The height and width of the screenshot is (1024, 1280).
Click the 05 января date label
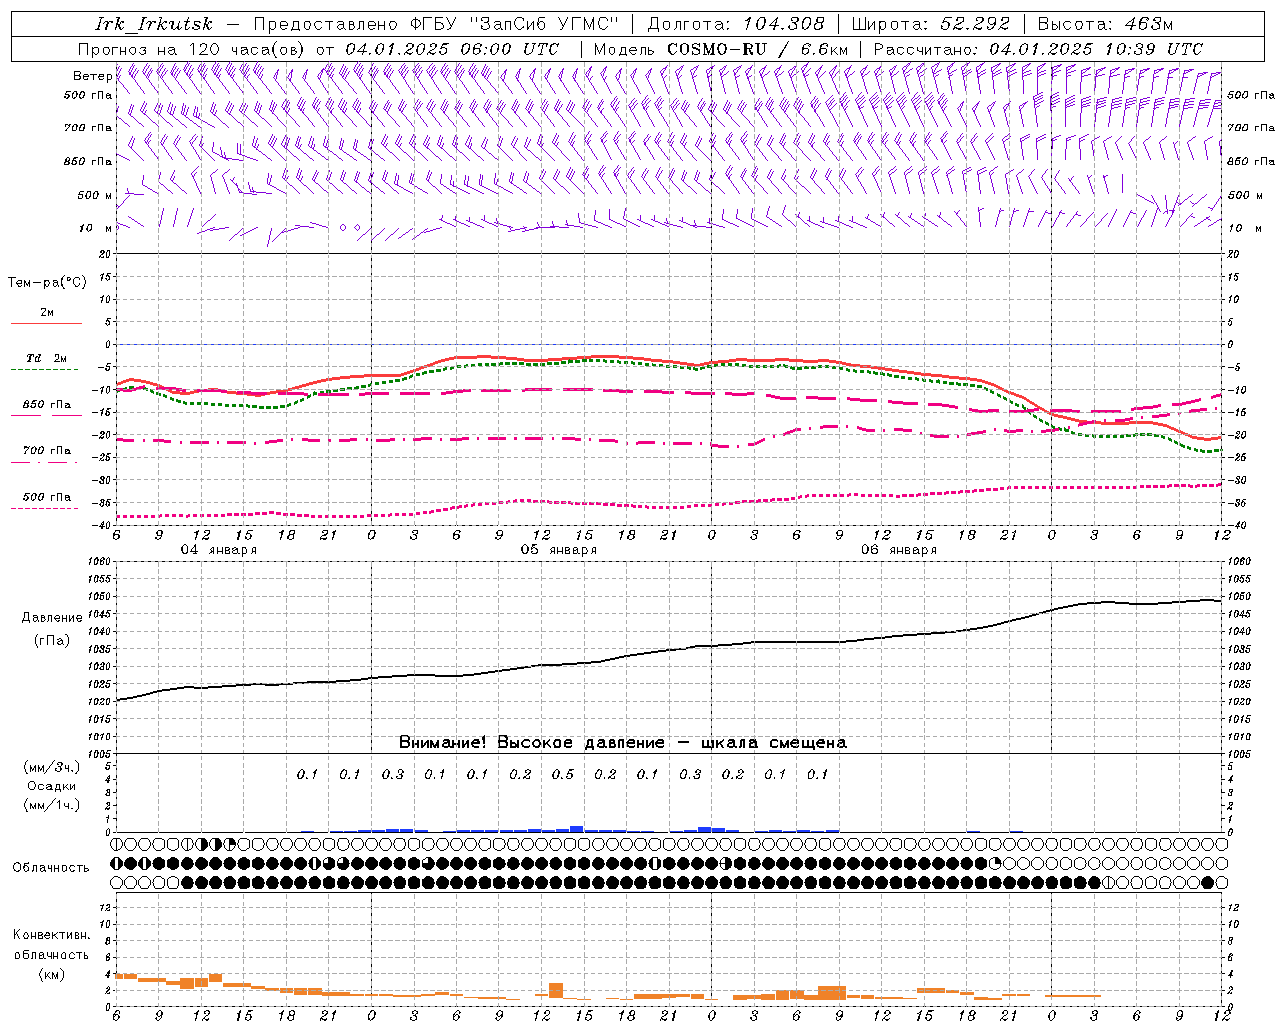(558, 550)
